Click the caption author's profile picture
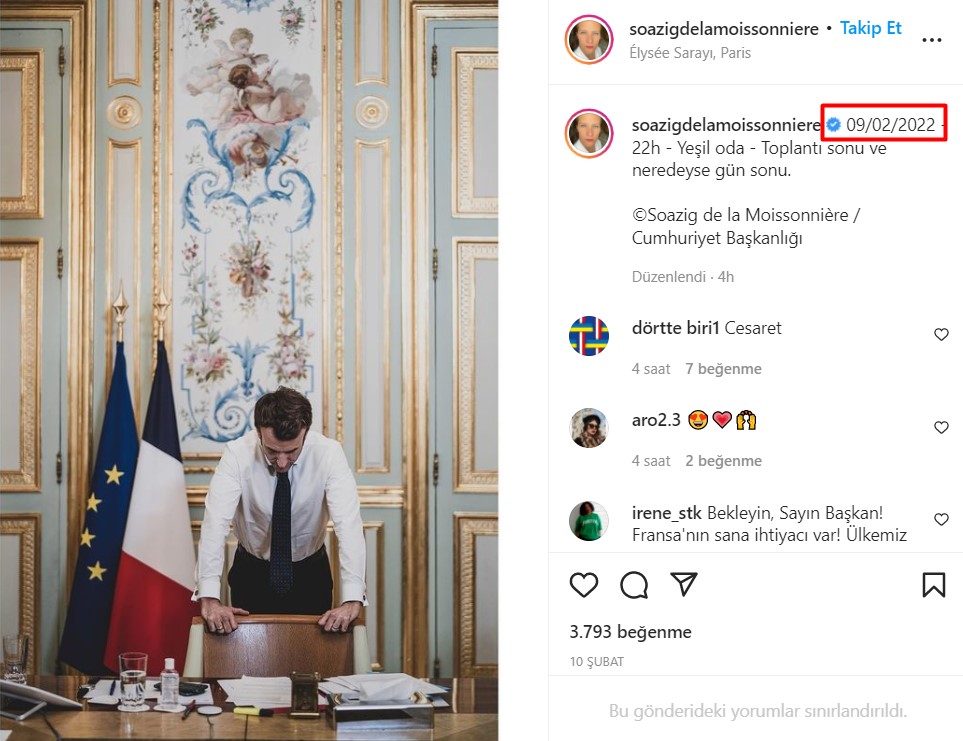The width and height of the screenshot is (963, 741). (x=589, y=134)
